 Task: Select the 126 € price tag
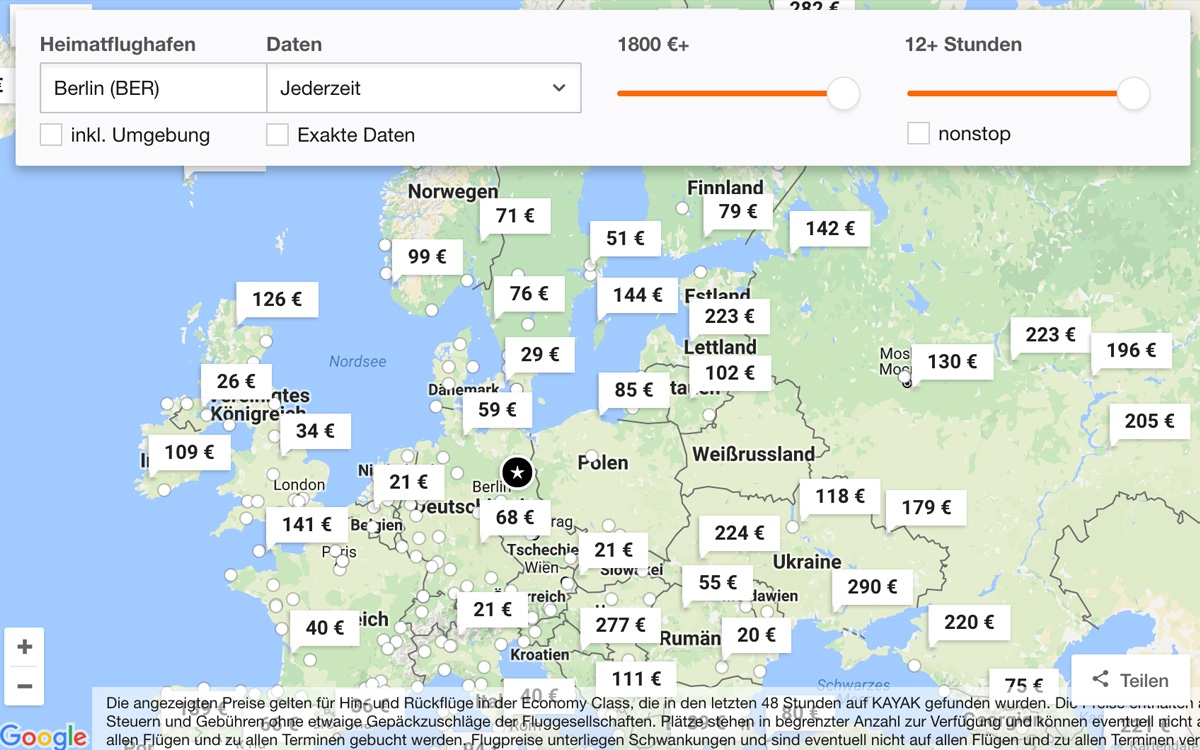(277, 299)
